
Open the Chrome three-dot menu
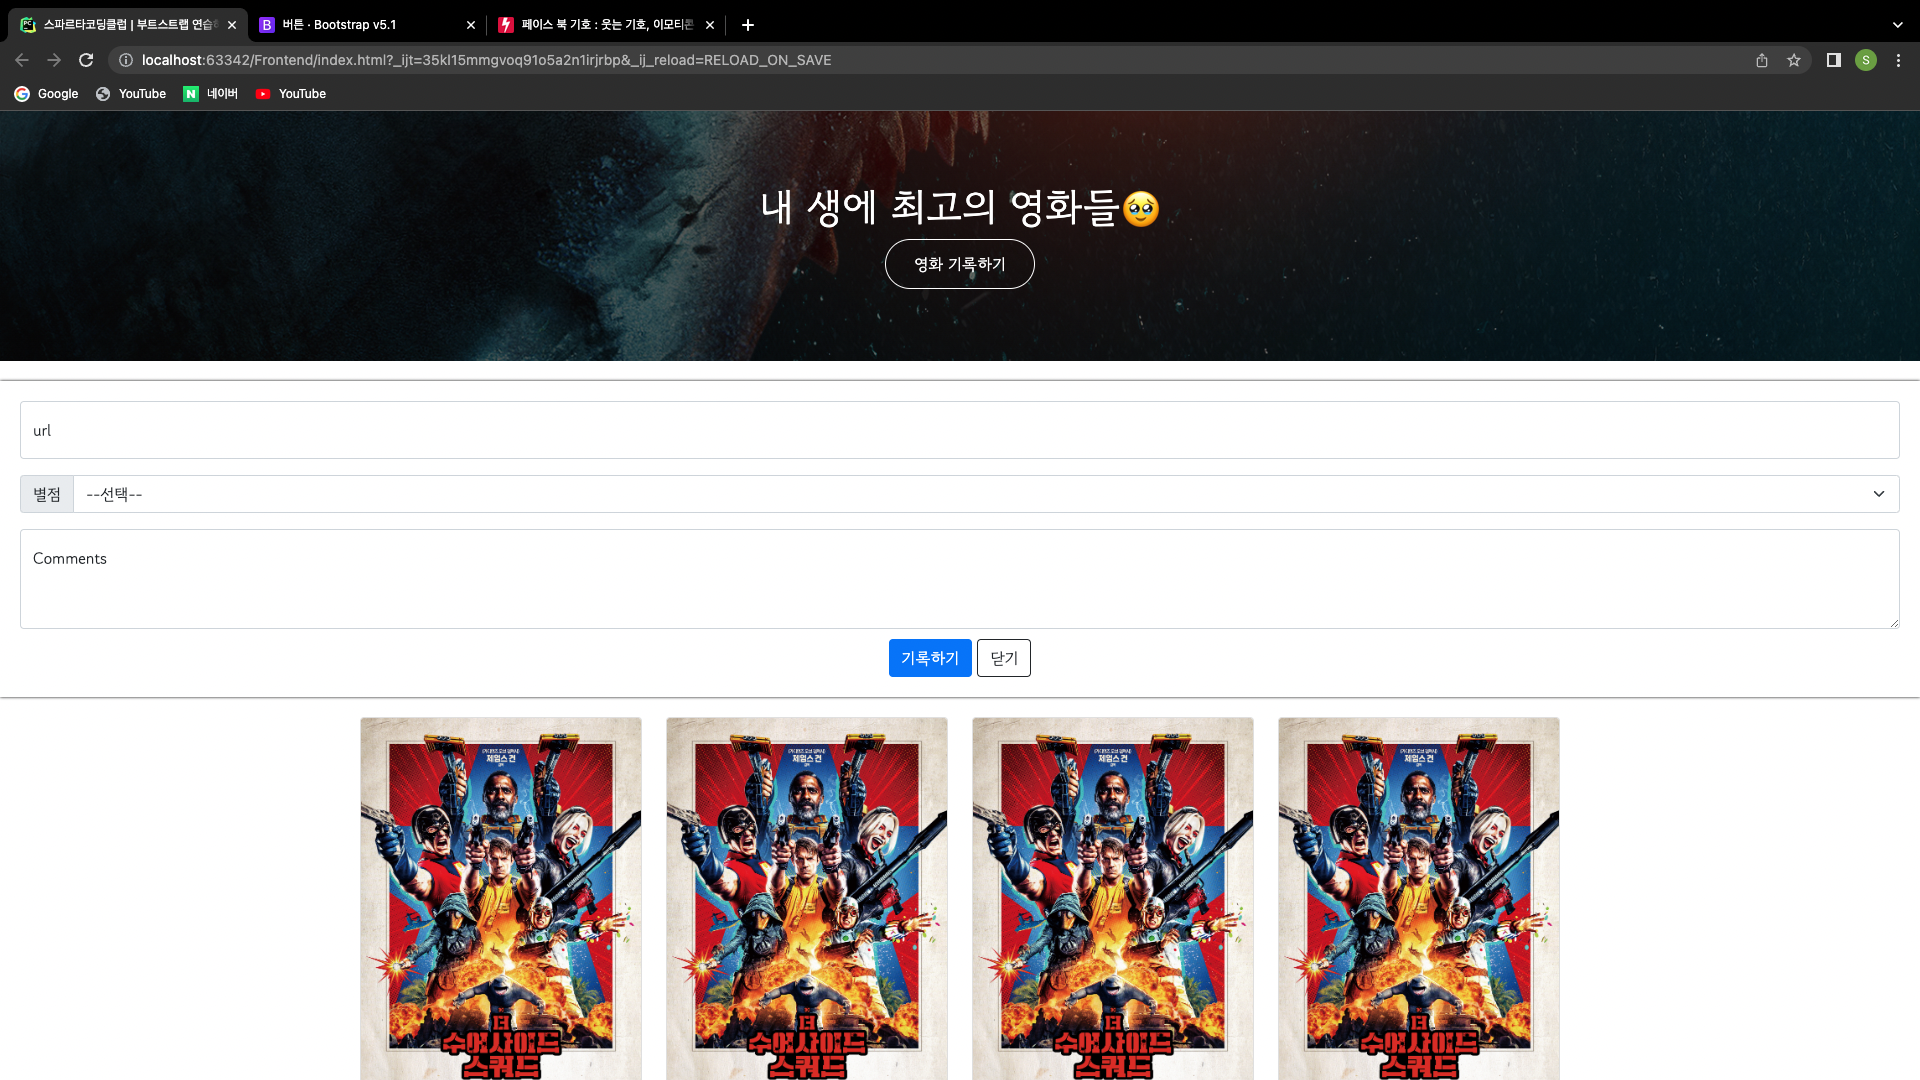point(1898,60)
